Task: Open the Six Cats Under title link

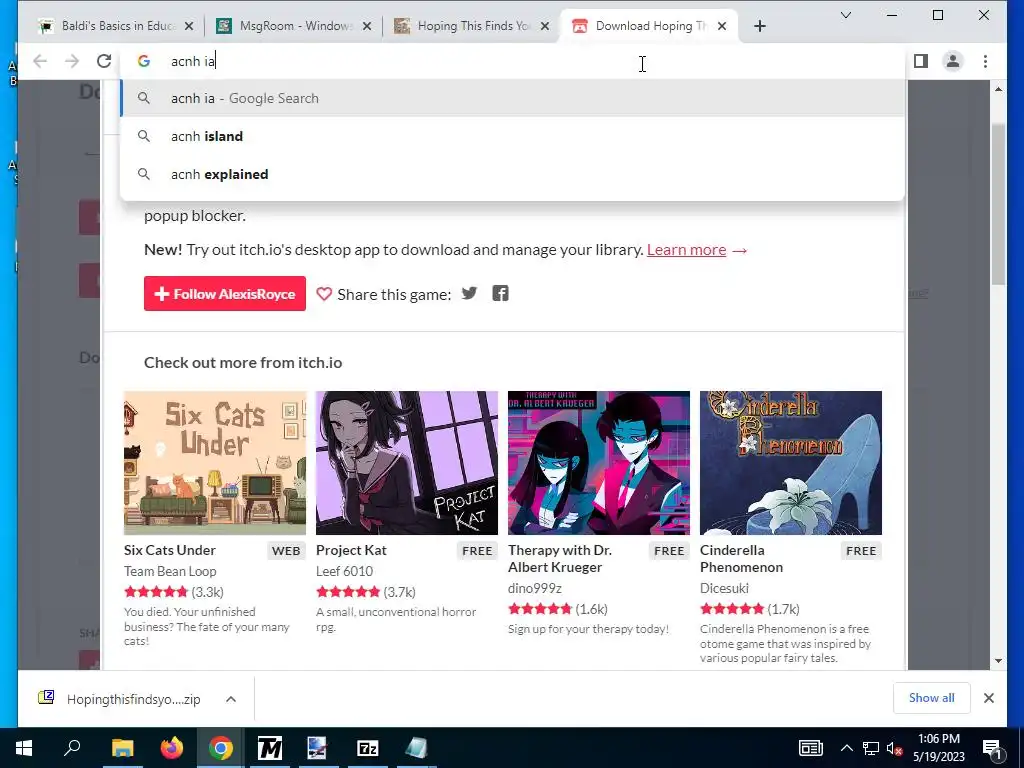Action: pos(170,551)
